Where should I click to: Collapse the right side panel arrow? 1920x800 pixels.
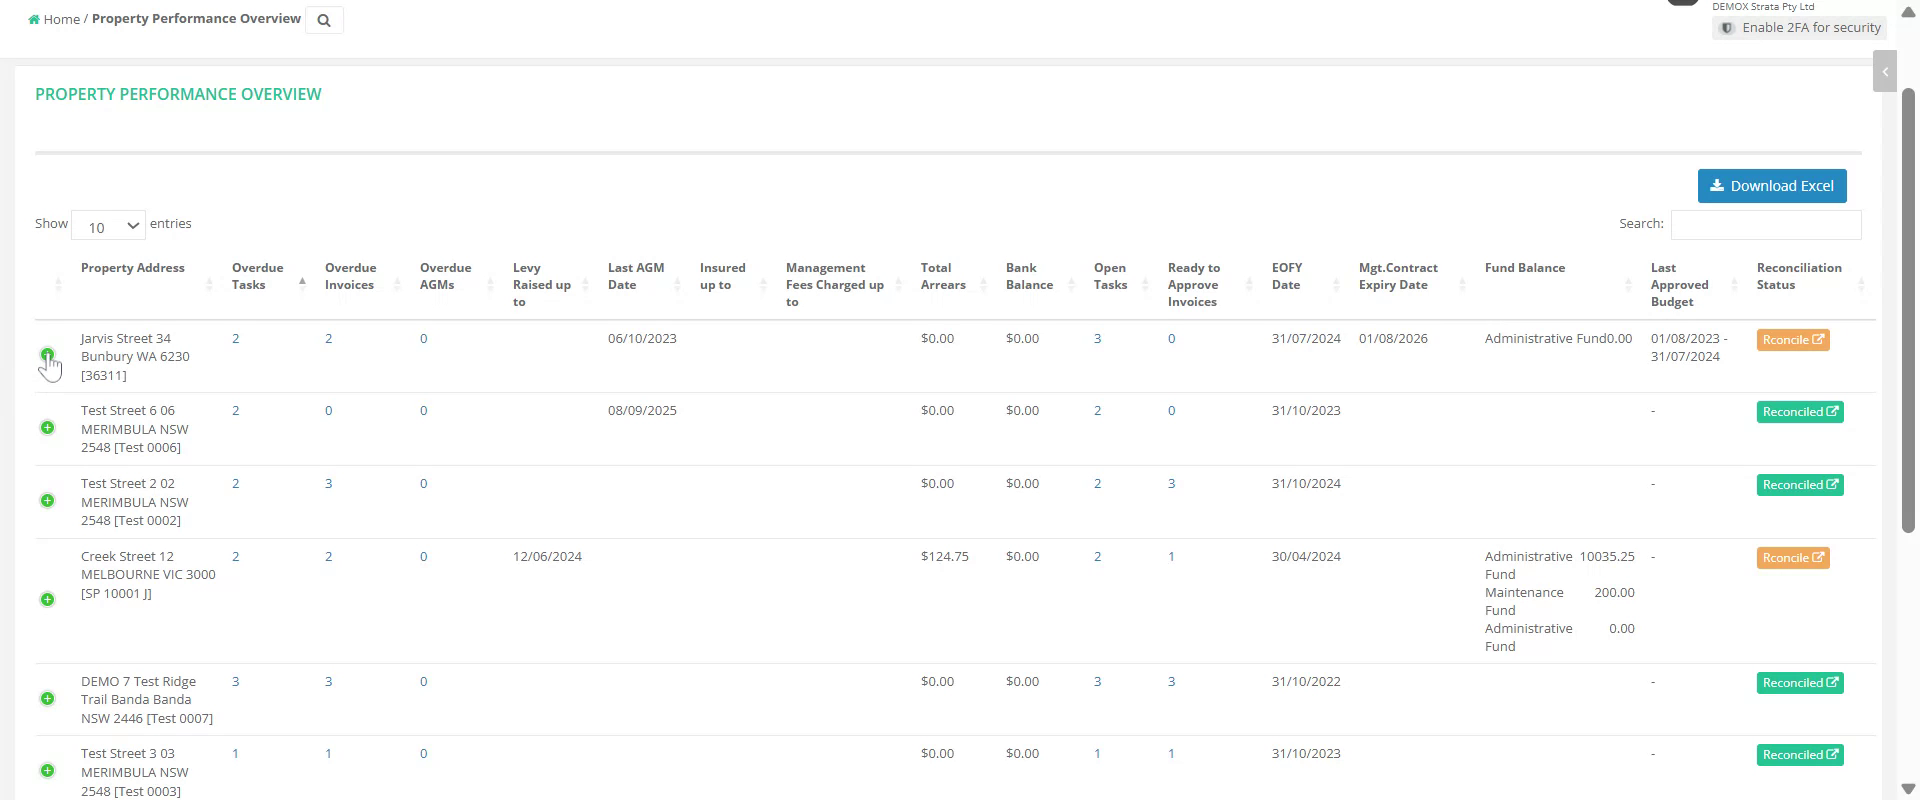tap(1884, 72)
